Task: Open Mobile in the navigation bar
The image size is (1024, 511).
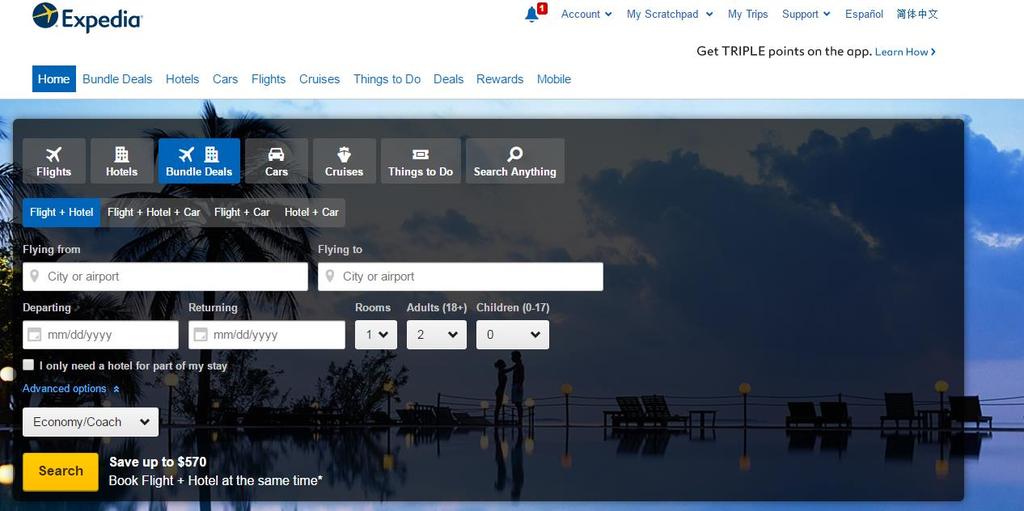Action: point(554,79)
